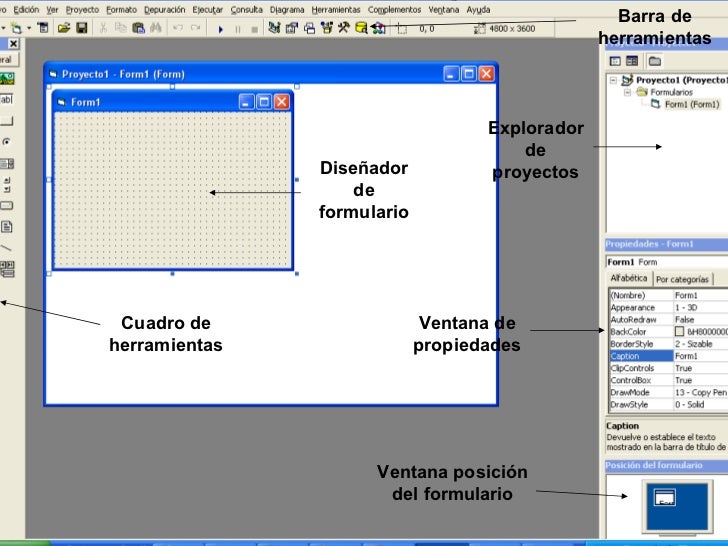The height and width of the screenshot is (546, 728).
Task: Select Form1 (Form1) in the project tree
Action: coord(692,104)
